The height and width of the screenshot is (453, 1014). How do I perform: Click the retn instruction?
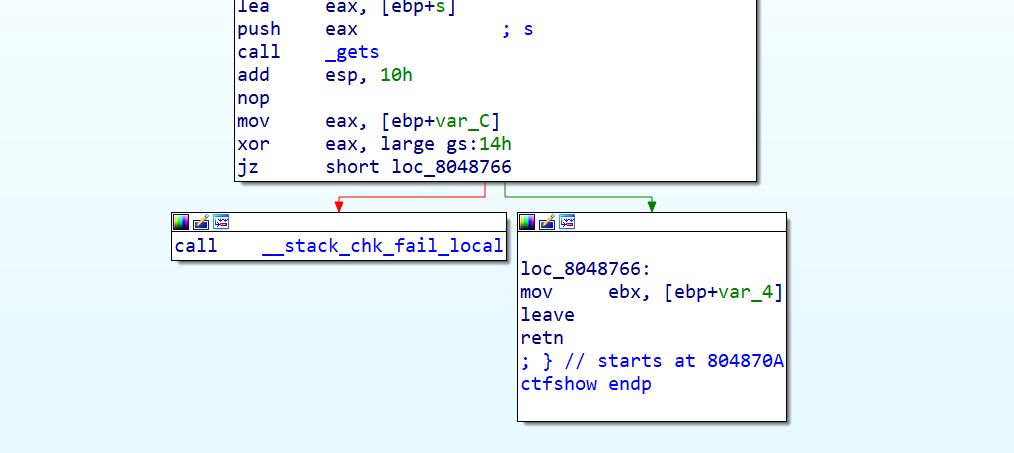pos(541,338)
